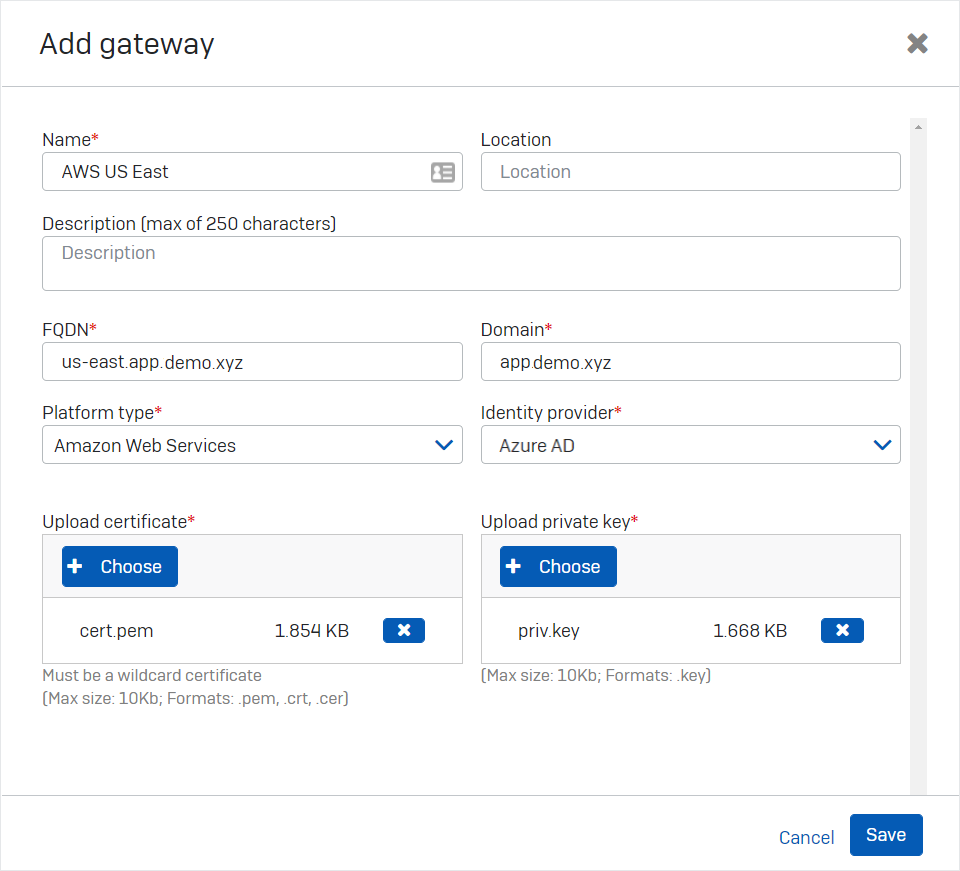
Task: Remove the uploaded cert.pem file
Action: (403, 630)
